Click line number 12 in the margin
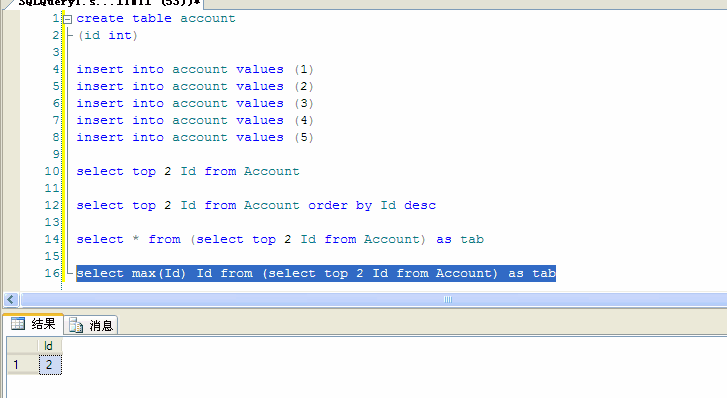 tap(52, 205)
